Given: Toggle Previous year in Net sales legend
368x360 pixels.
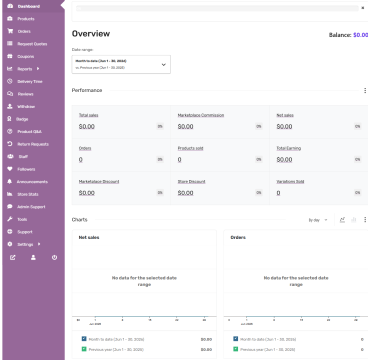Looking at the screenshot, I should click(84, 349).
